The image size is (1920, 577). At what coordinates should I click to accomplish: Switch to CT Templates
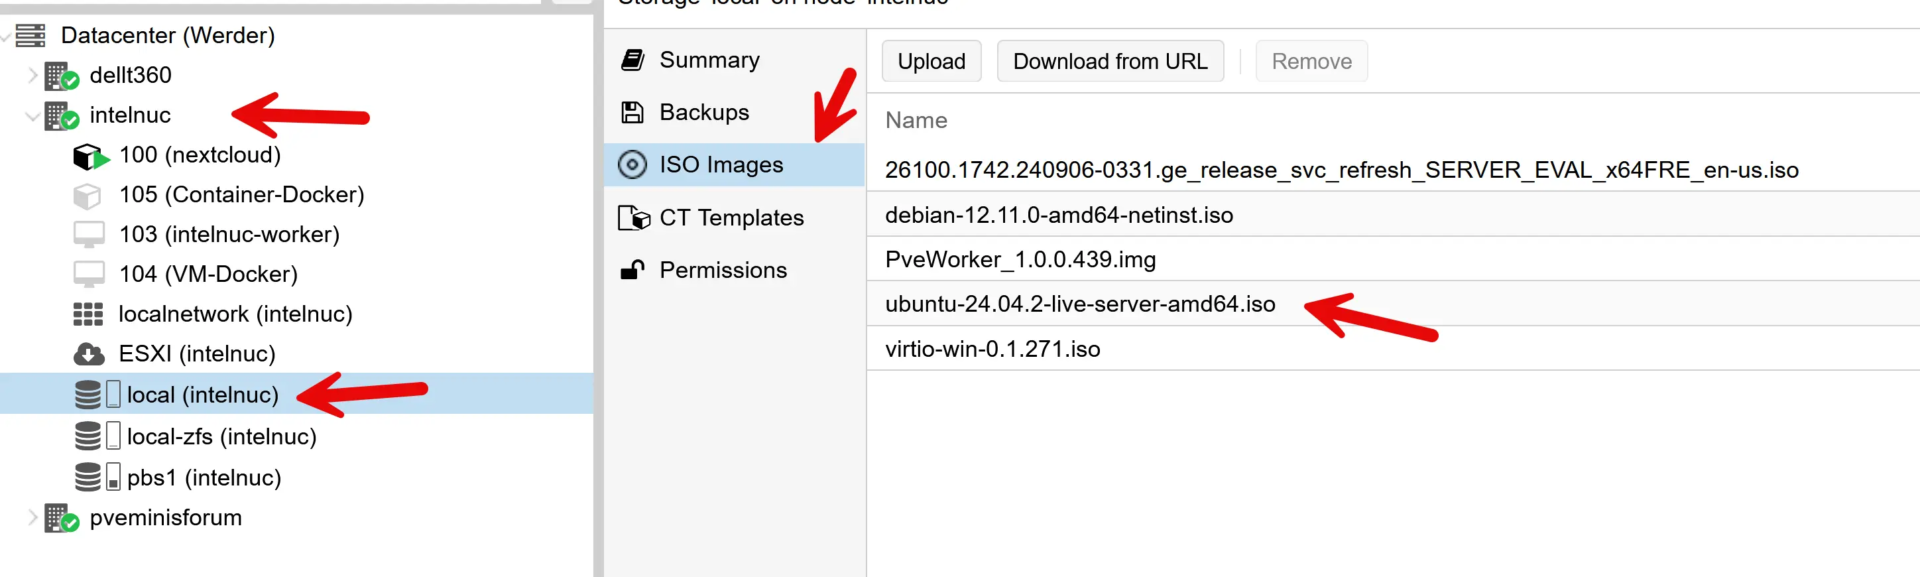click(731, 218)
